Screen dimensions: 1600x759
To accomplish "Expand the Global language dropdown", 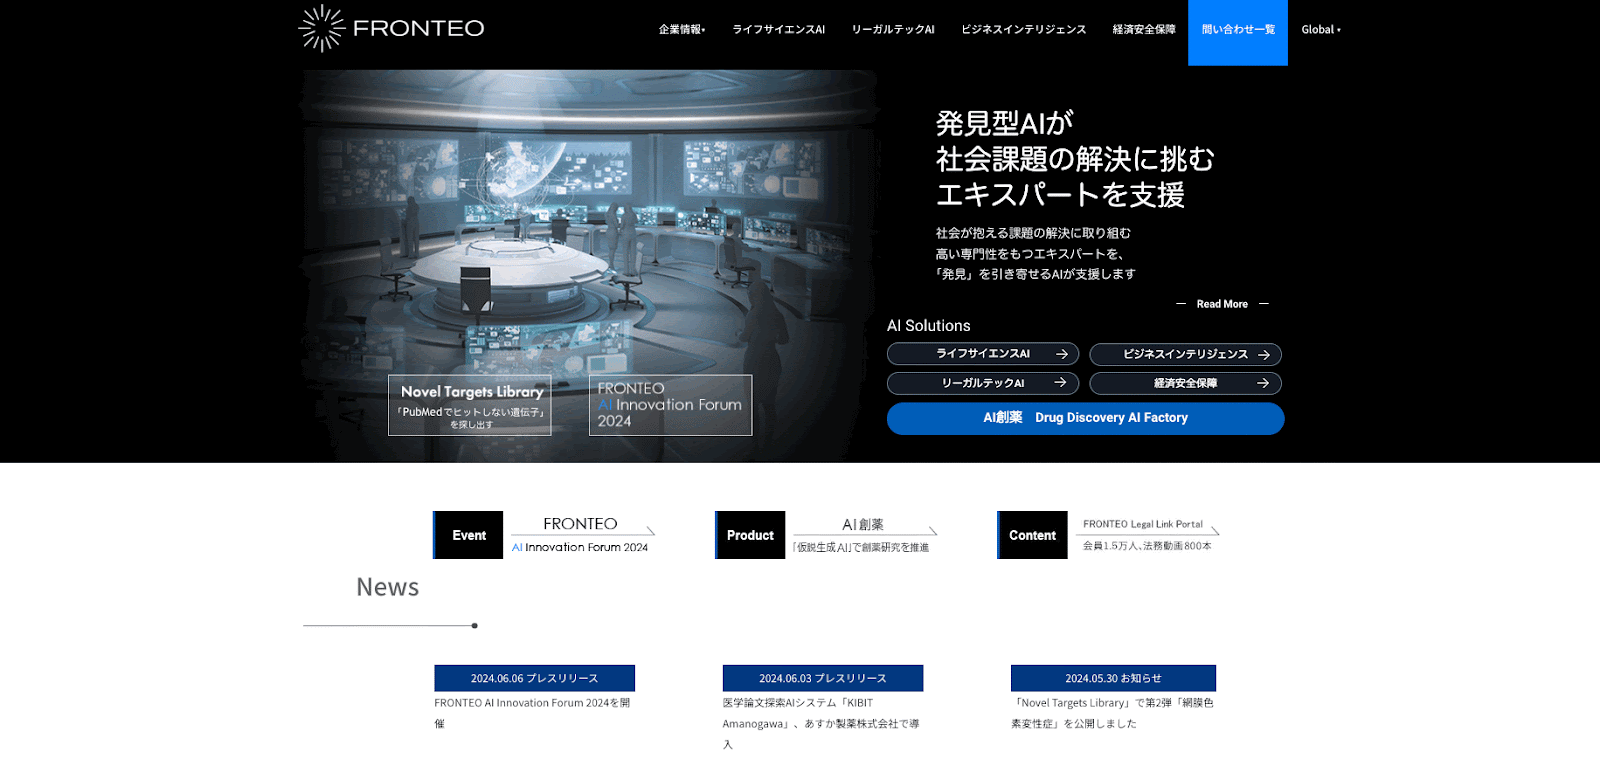I will click(1321, 29).
